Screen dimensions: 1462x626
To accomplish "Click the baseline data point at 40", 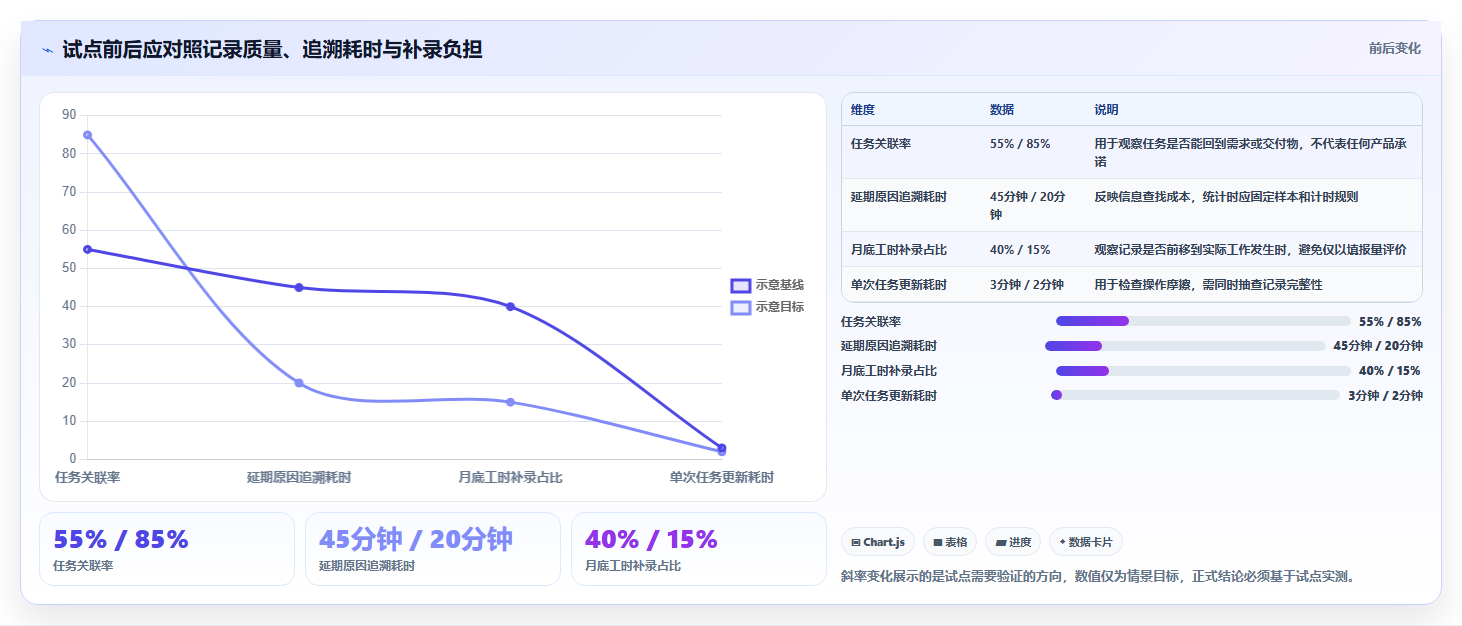I will click(511, 307).
